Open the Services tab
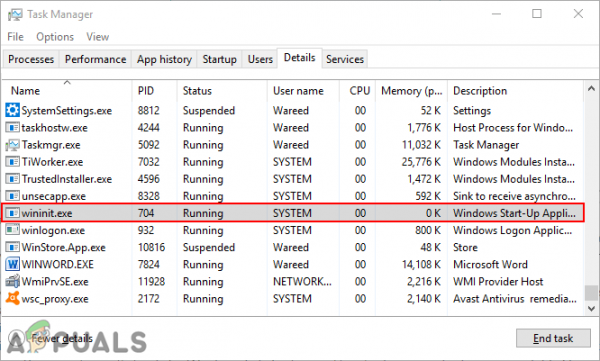Image resolution: width=600 pixels, height=361 pixels. 345,59
